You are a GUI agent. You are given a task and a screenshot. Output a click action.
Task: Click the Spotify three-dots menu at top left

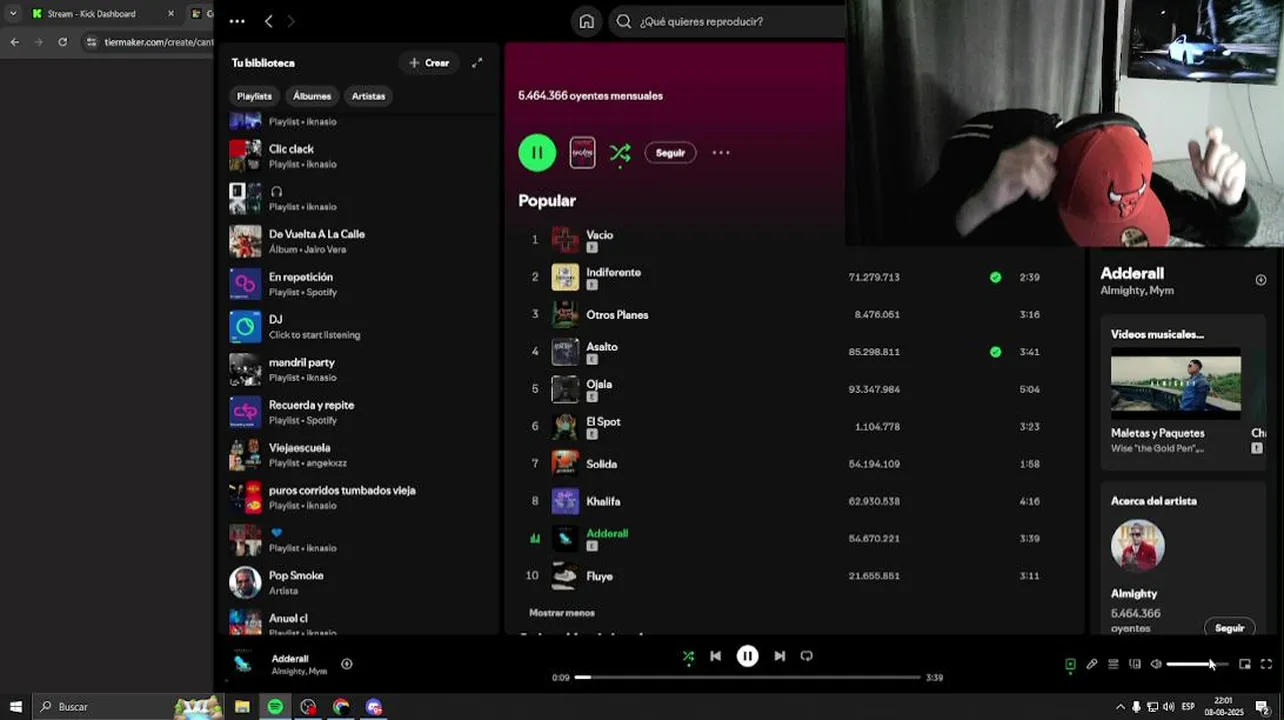237,21
